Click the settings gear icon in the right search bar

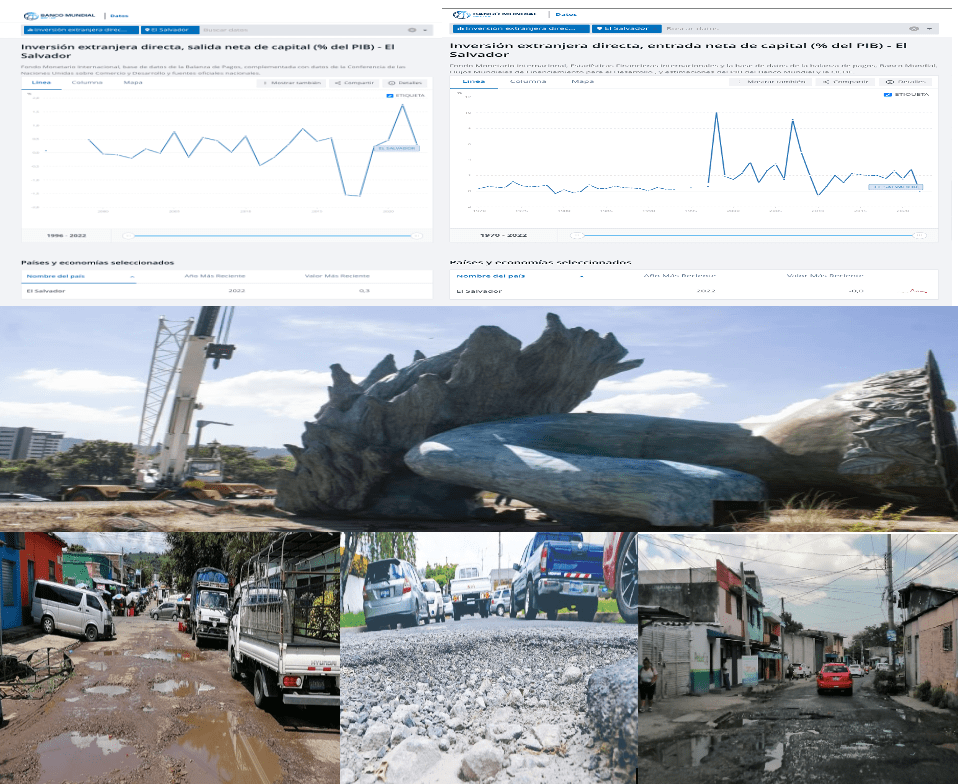914,29
